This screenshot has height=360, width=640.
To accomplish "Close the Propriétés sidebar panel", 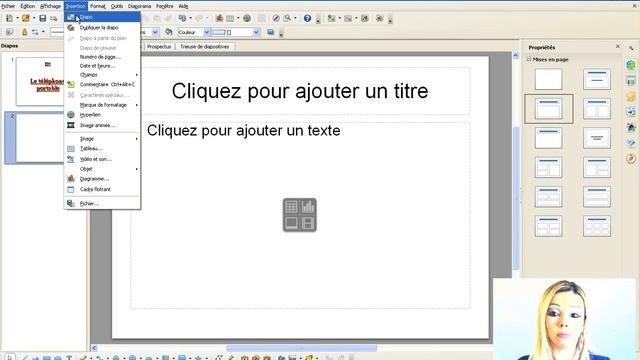I will point(618,47).
